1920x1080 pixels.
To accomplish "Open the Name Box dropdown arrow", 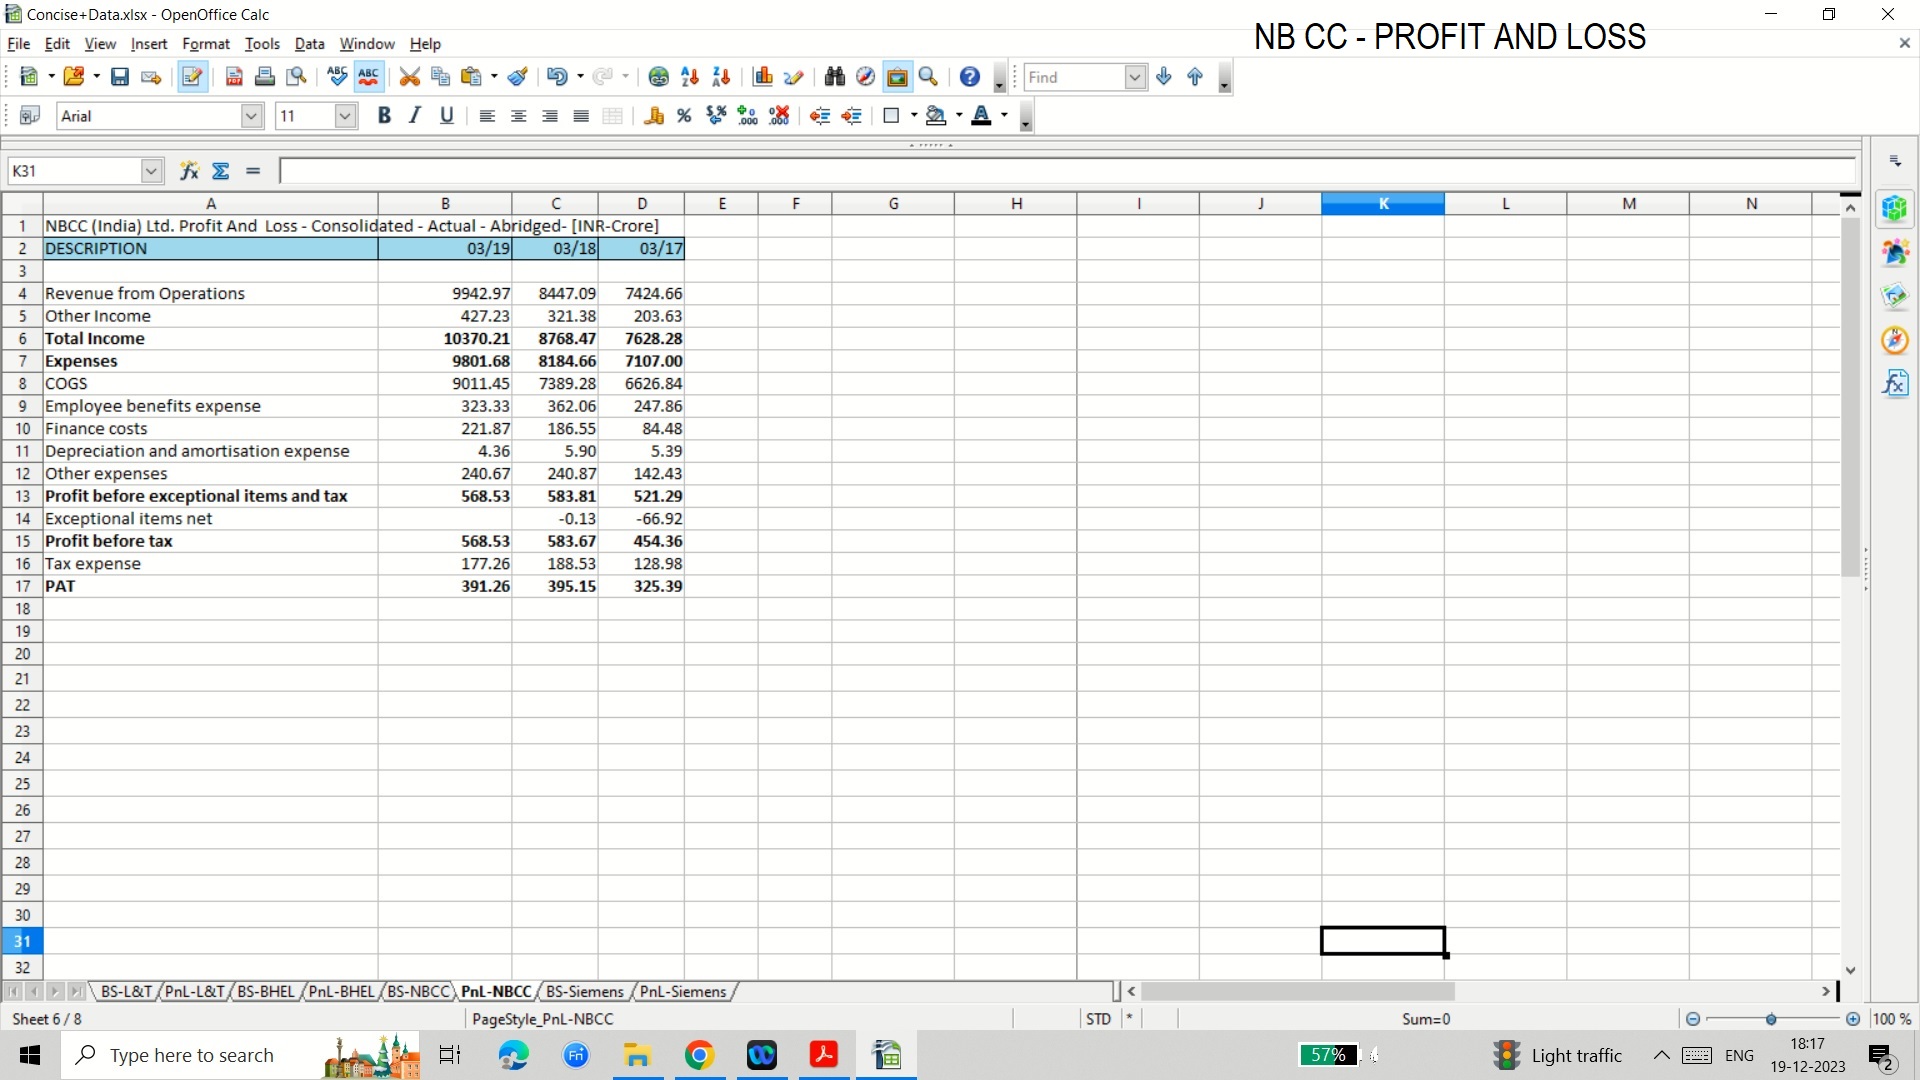I will (151, 171).
